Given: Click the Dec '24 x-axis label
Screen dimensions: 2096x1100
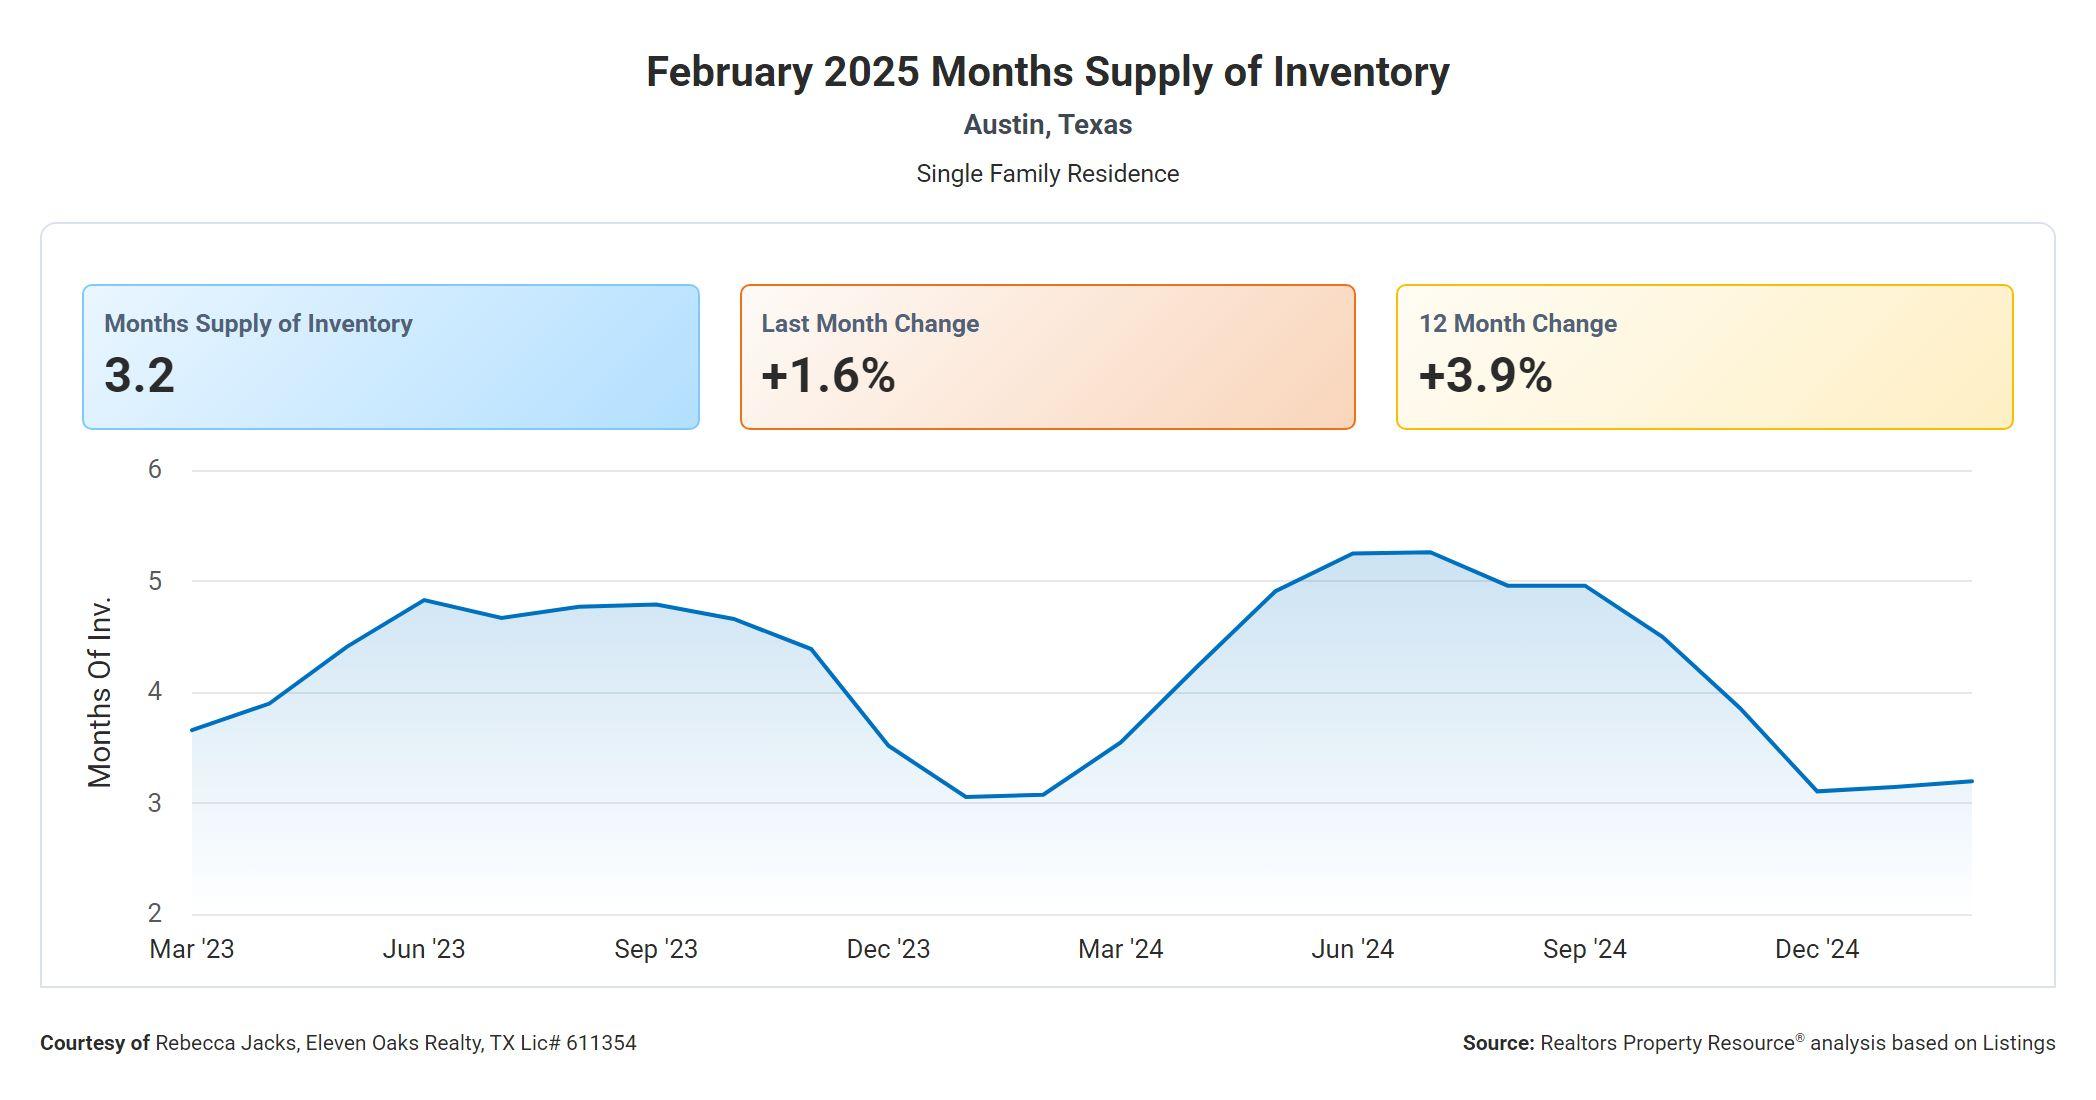Looking at the screenshot, I should point(1816,949).
